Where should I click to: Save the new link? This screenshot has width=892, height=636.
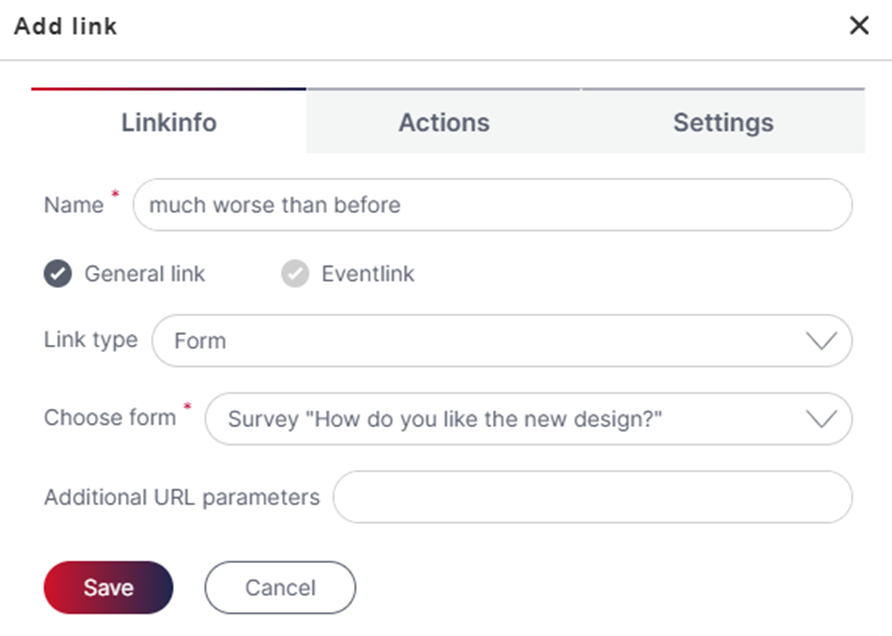point(109,588)
